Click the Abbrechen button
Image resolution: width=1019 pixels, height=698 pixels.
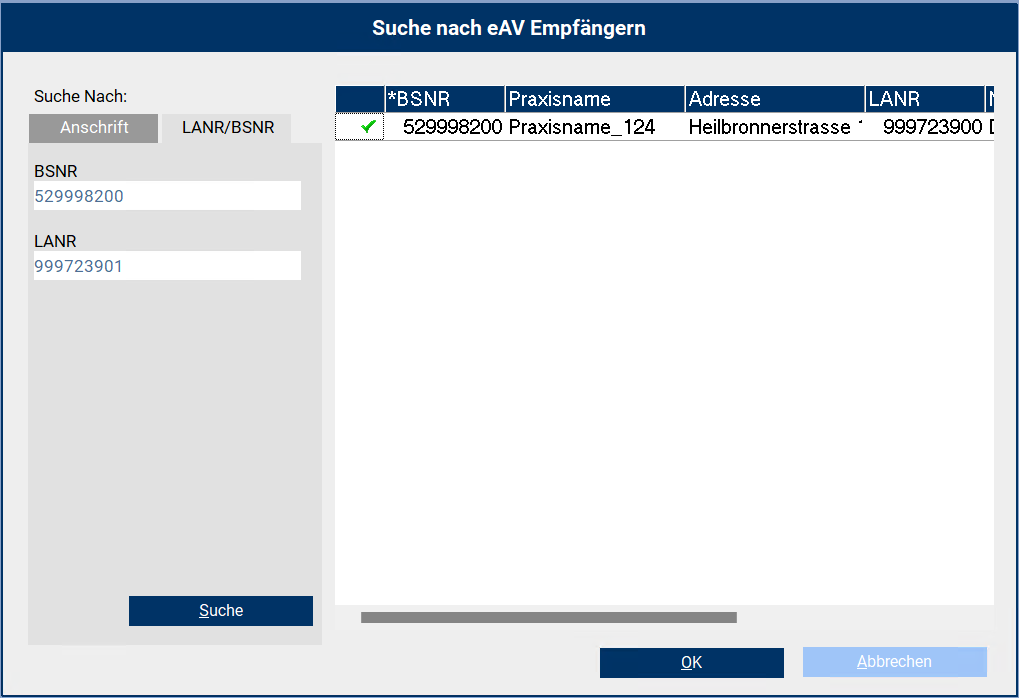[893, 662]
